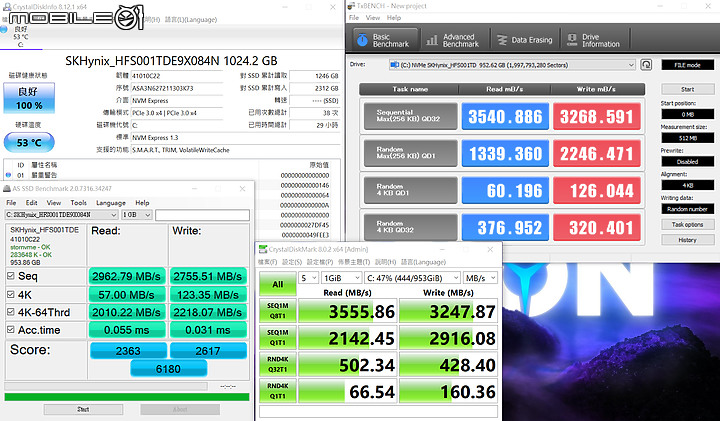Click Measurement size 512 MB field
720x421 pixels.
pos(687,138)
